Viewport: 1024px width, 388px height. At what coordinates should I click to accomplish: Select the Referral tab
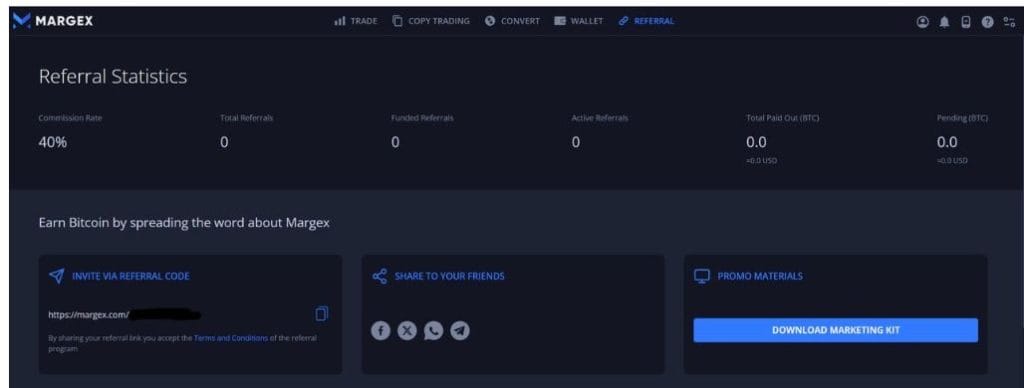click(x=647, y=21)
